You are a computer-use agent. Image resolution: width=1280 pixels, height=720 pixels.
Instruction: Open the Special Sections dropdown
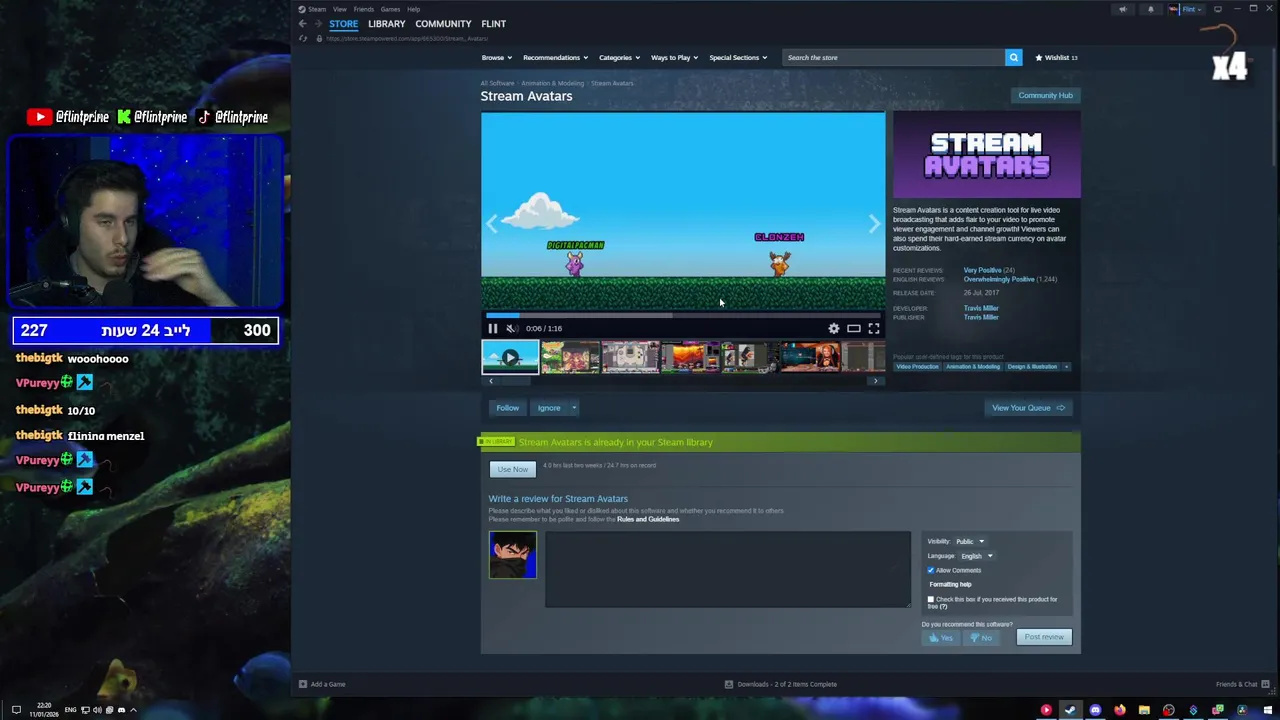tap(738, 57)
